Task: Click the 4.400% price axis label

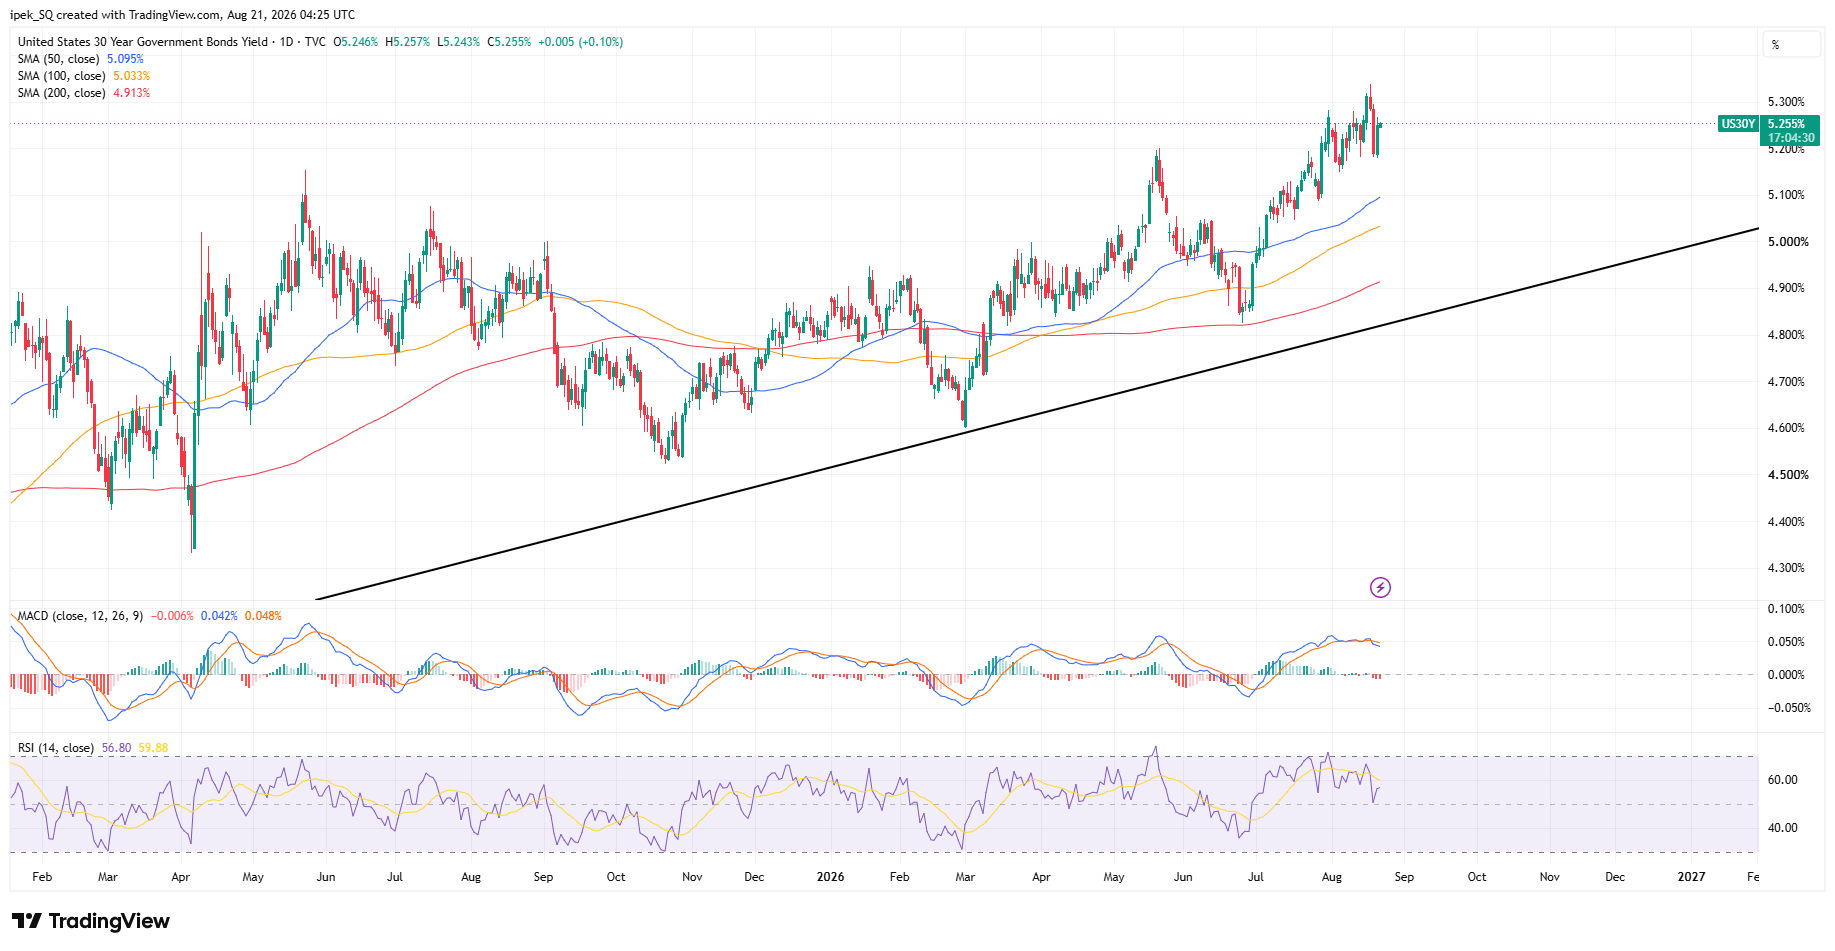Action: click(x=1787, y=522)
